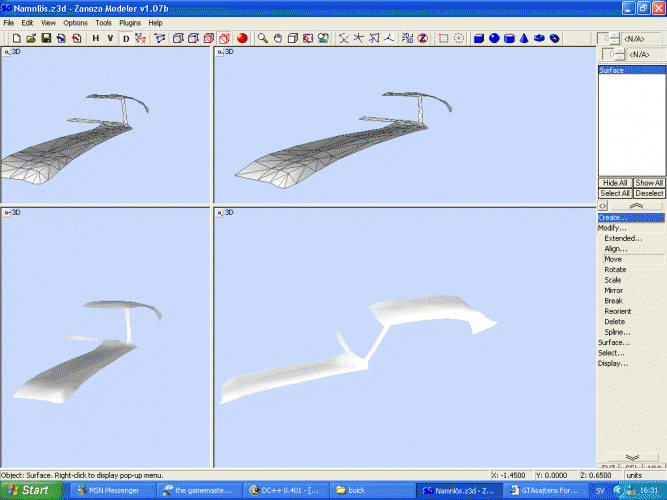Create a blue cylinder primitive
Viewport: 667px width, 500px height.
[509, 38]
